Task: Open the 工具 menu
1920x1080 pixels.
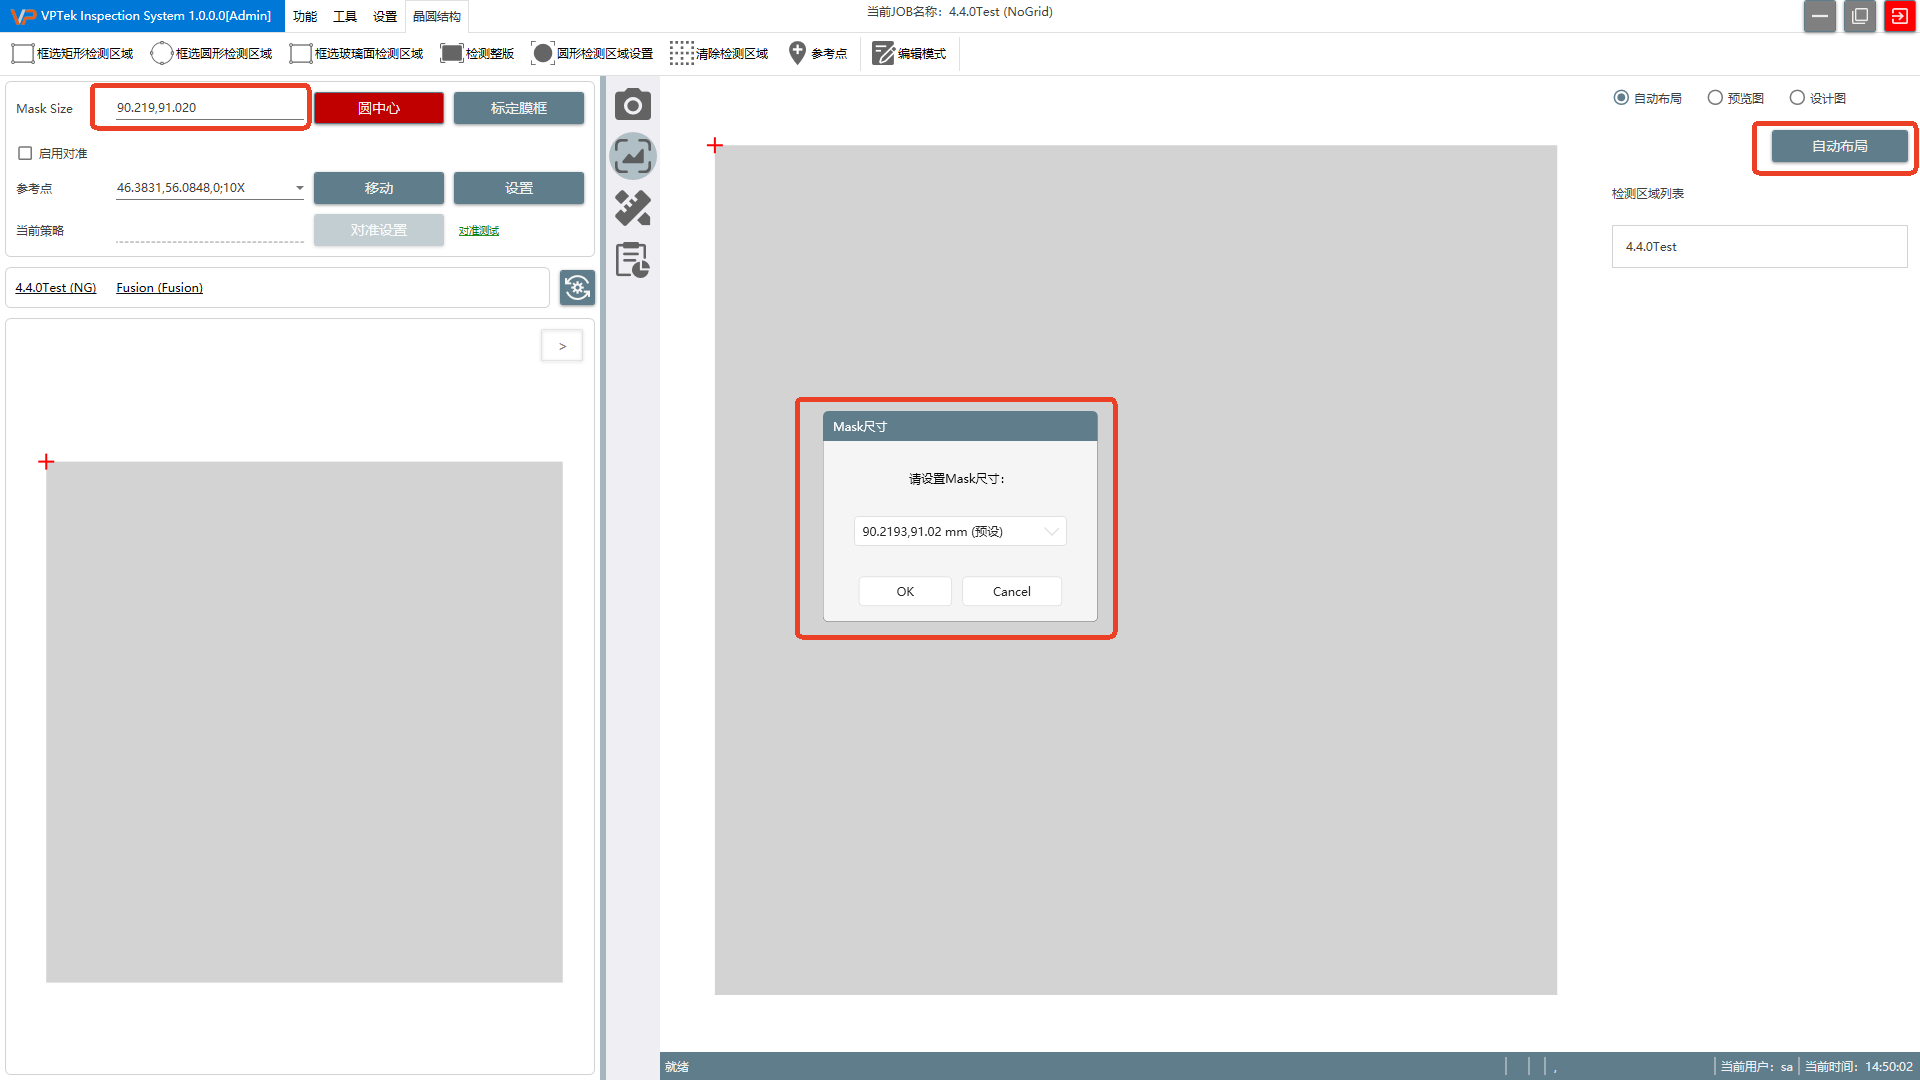Action: point(345,16)
